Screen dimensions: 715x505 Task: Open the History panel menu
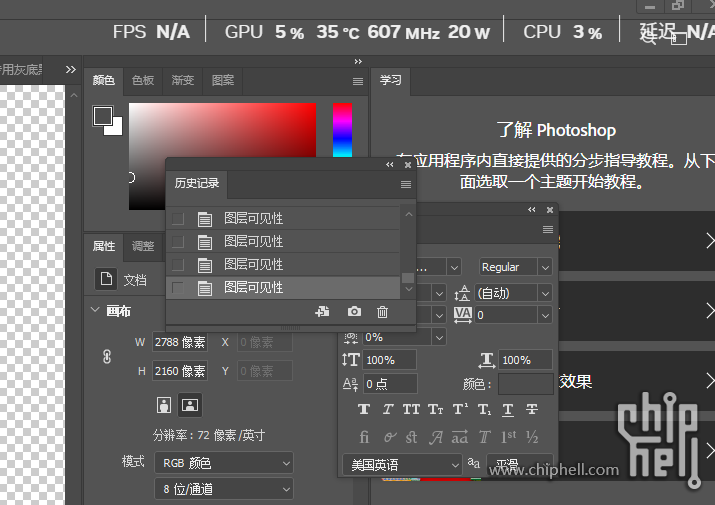point(406,184)
